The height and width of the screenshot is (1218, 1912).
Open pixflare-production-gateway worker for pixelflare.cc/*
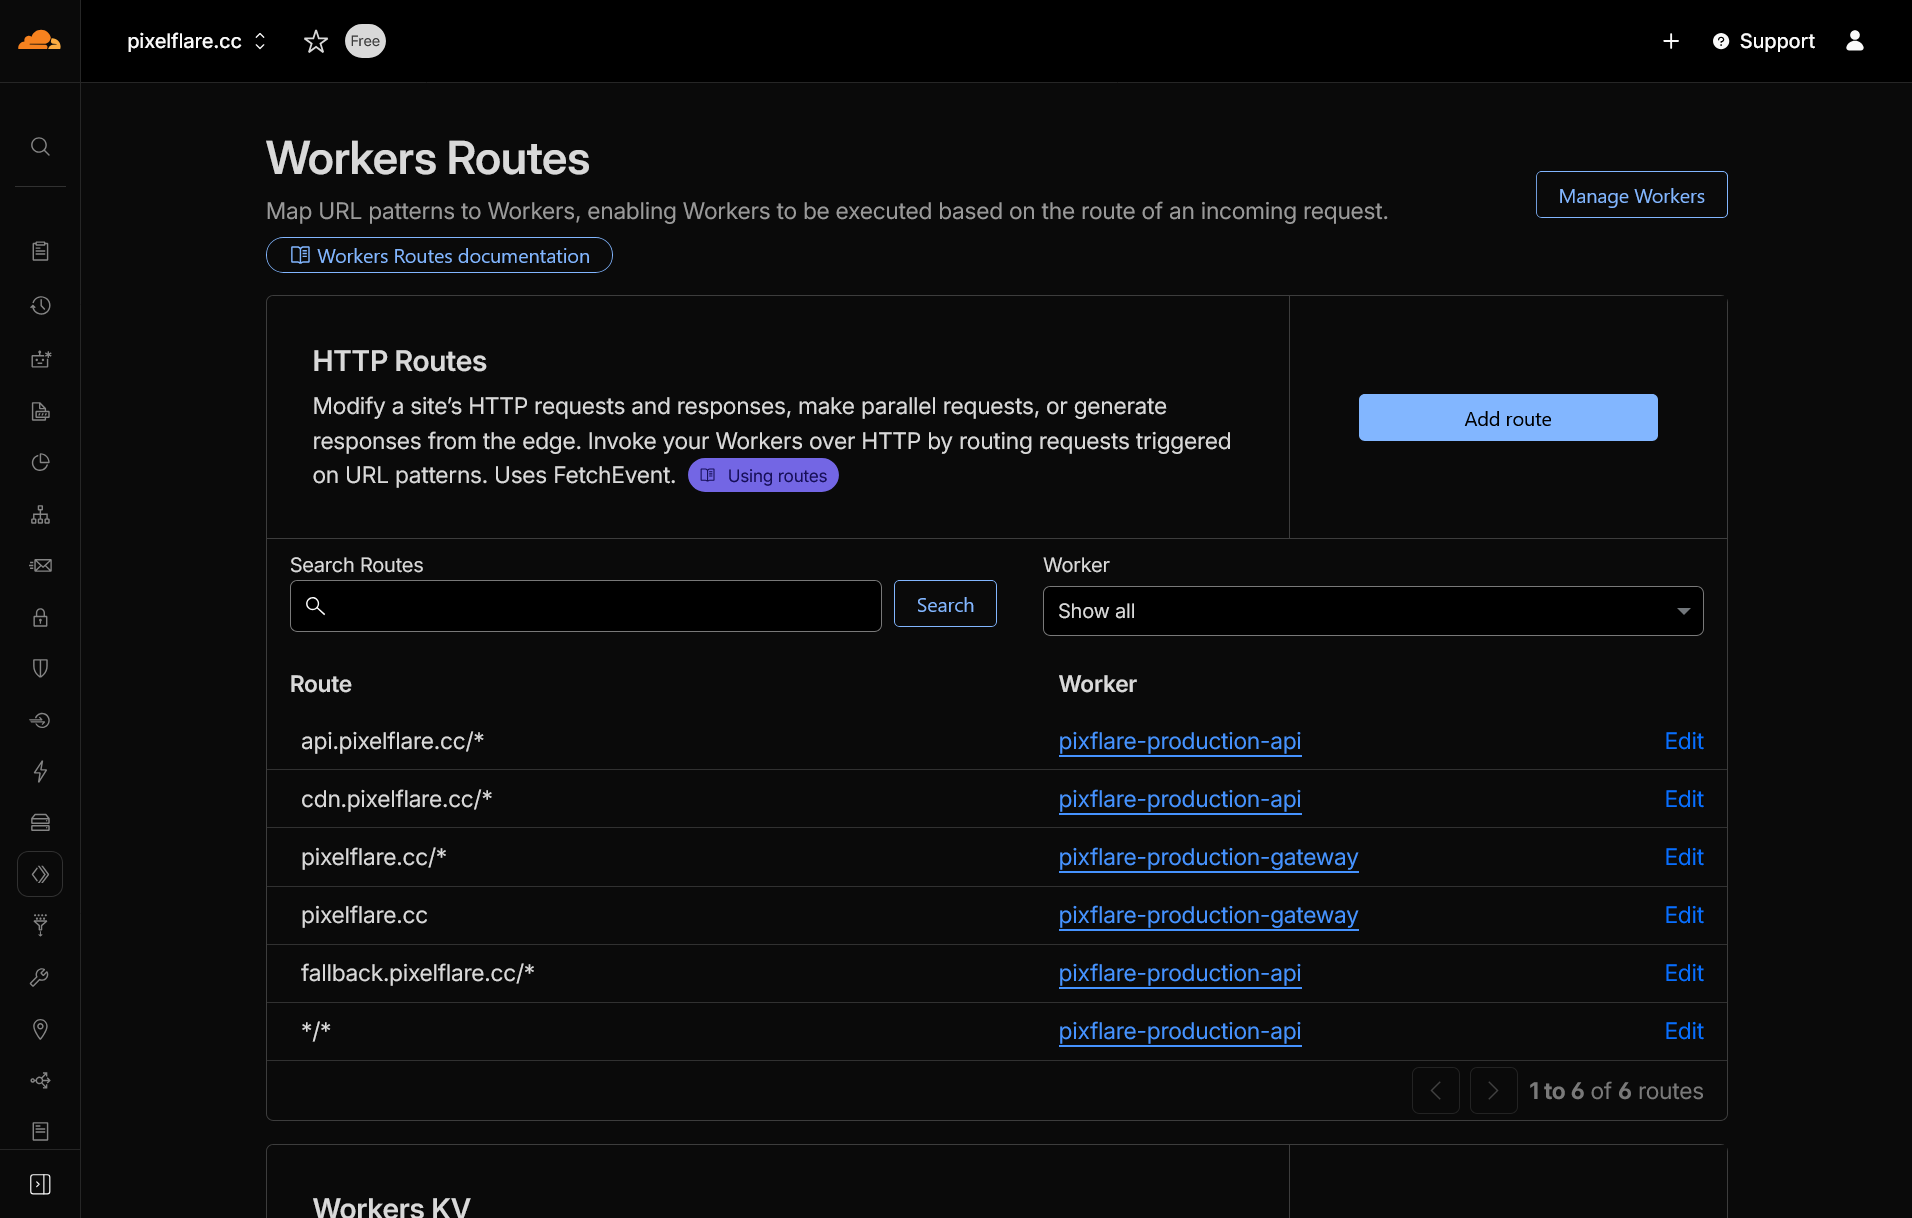click(x=1208, y=857)
